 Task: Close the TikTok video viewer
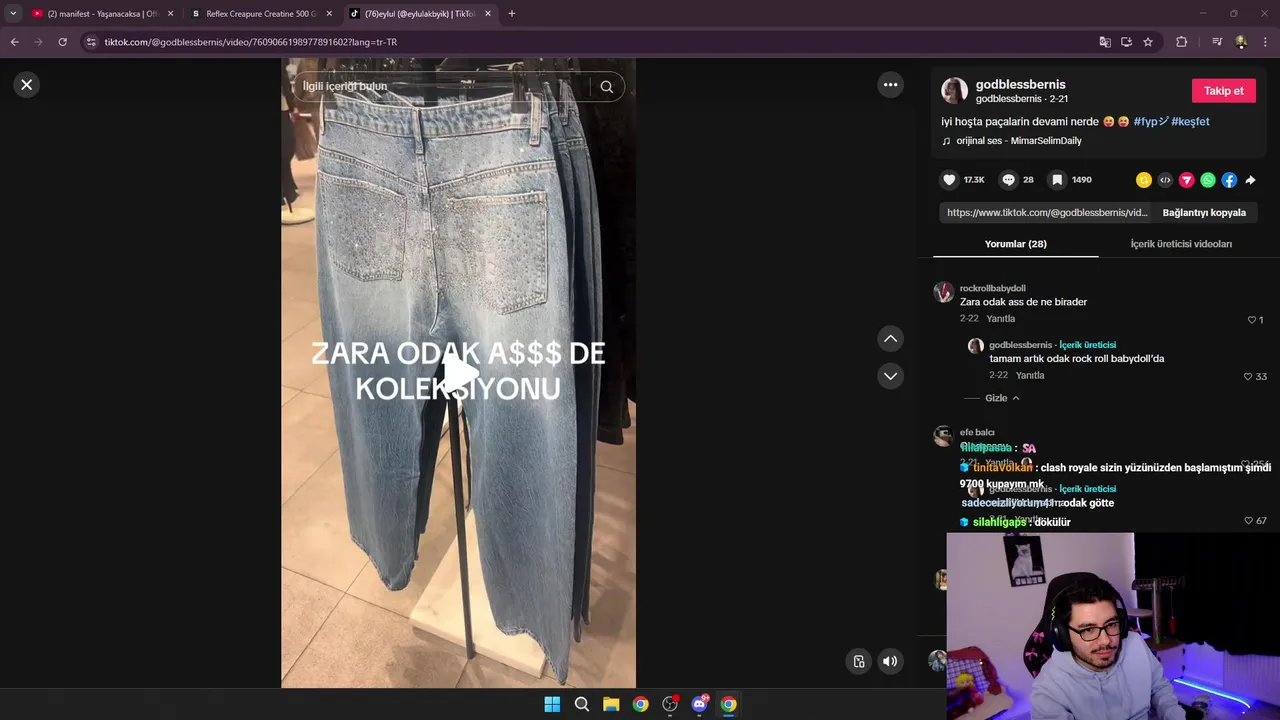point(27,85)
